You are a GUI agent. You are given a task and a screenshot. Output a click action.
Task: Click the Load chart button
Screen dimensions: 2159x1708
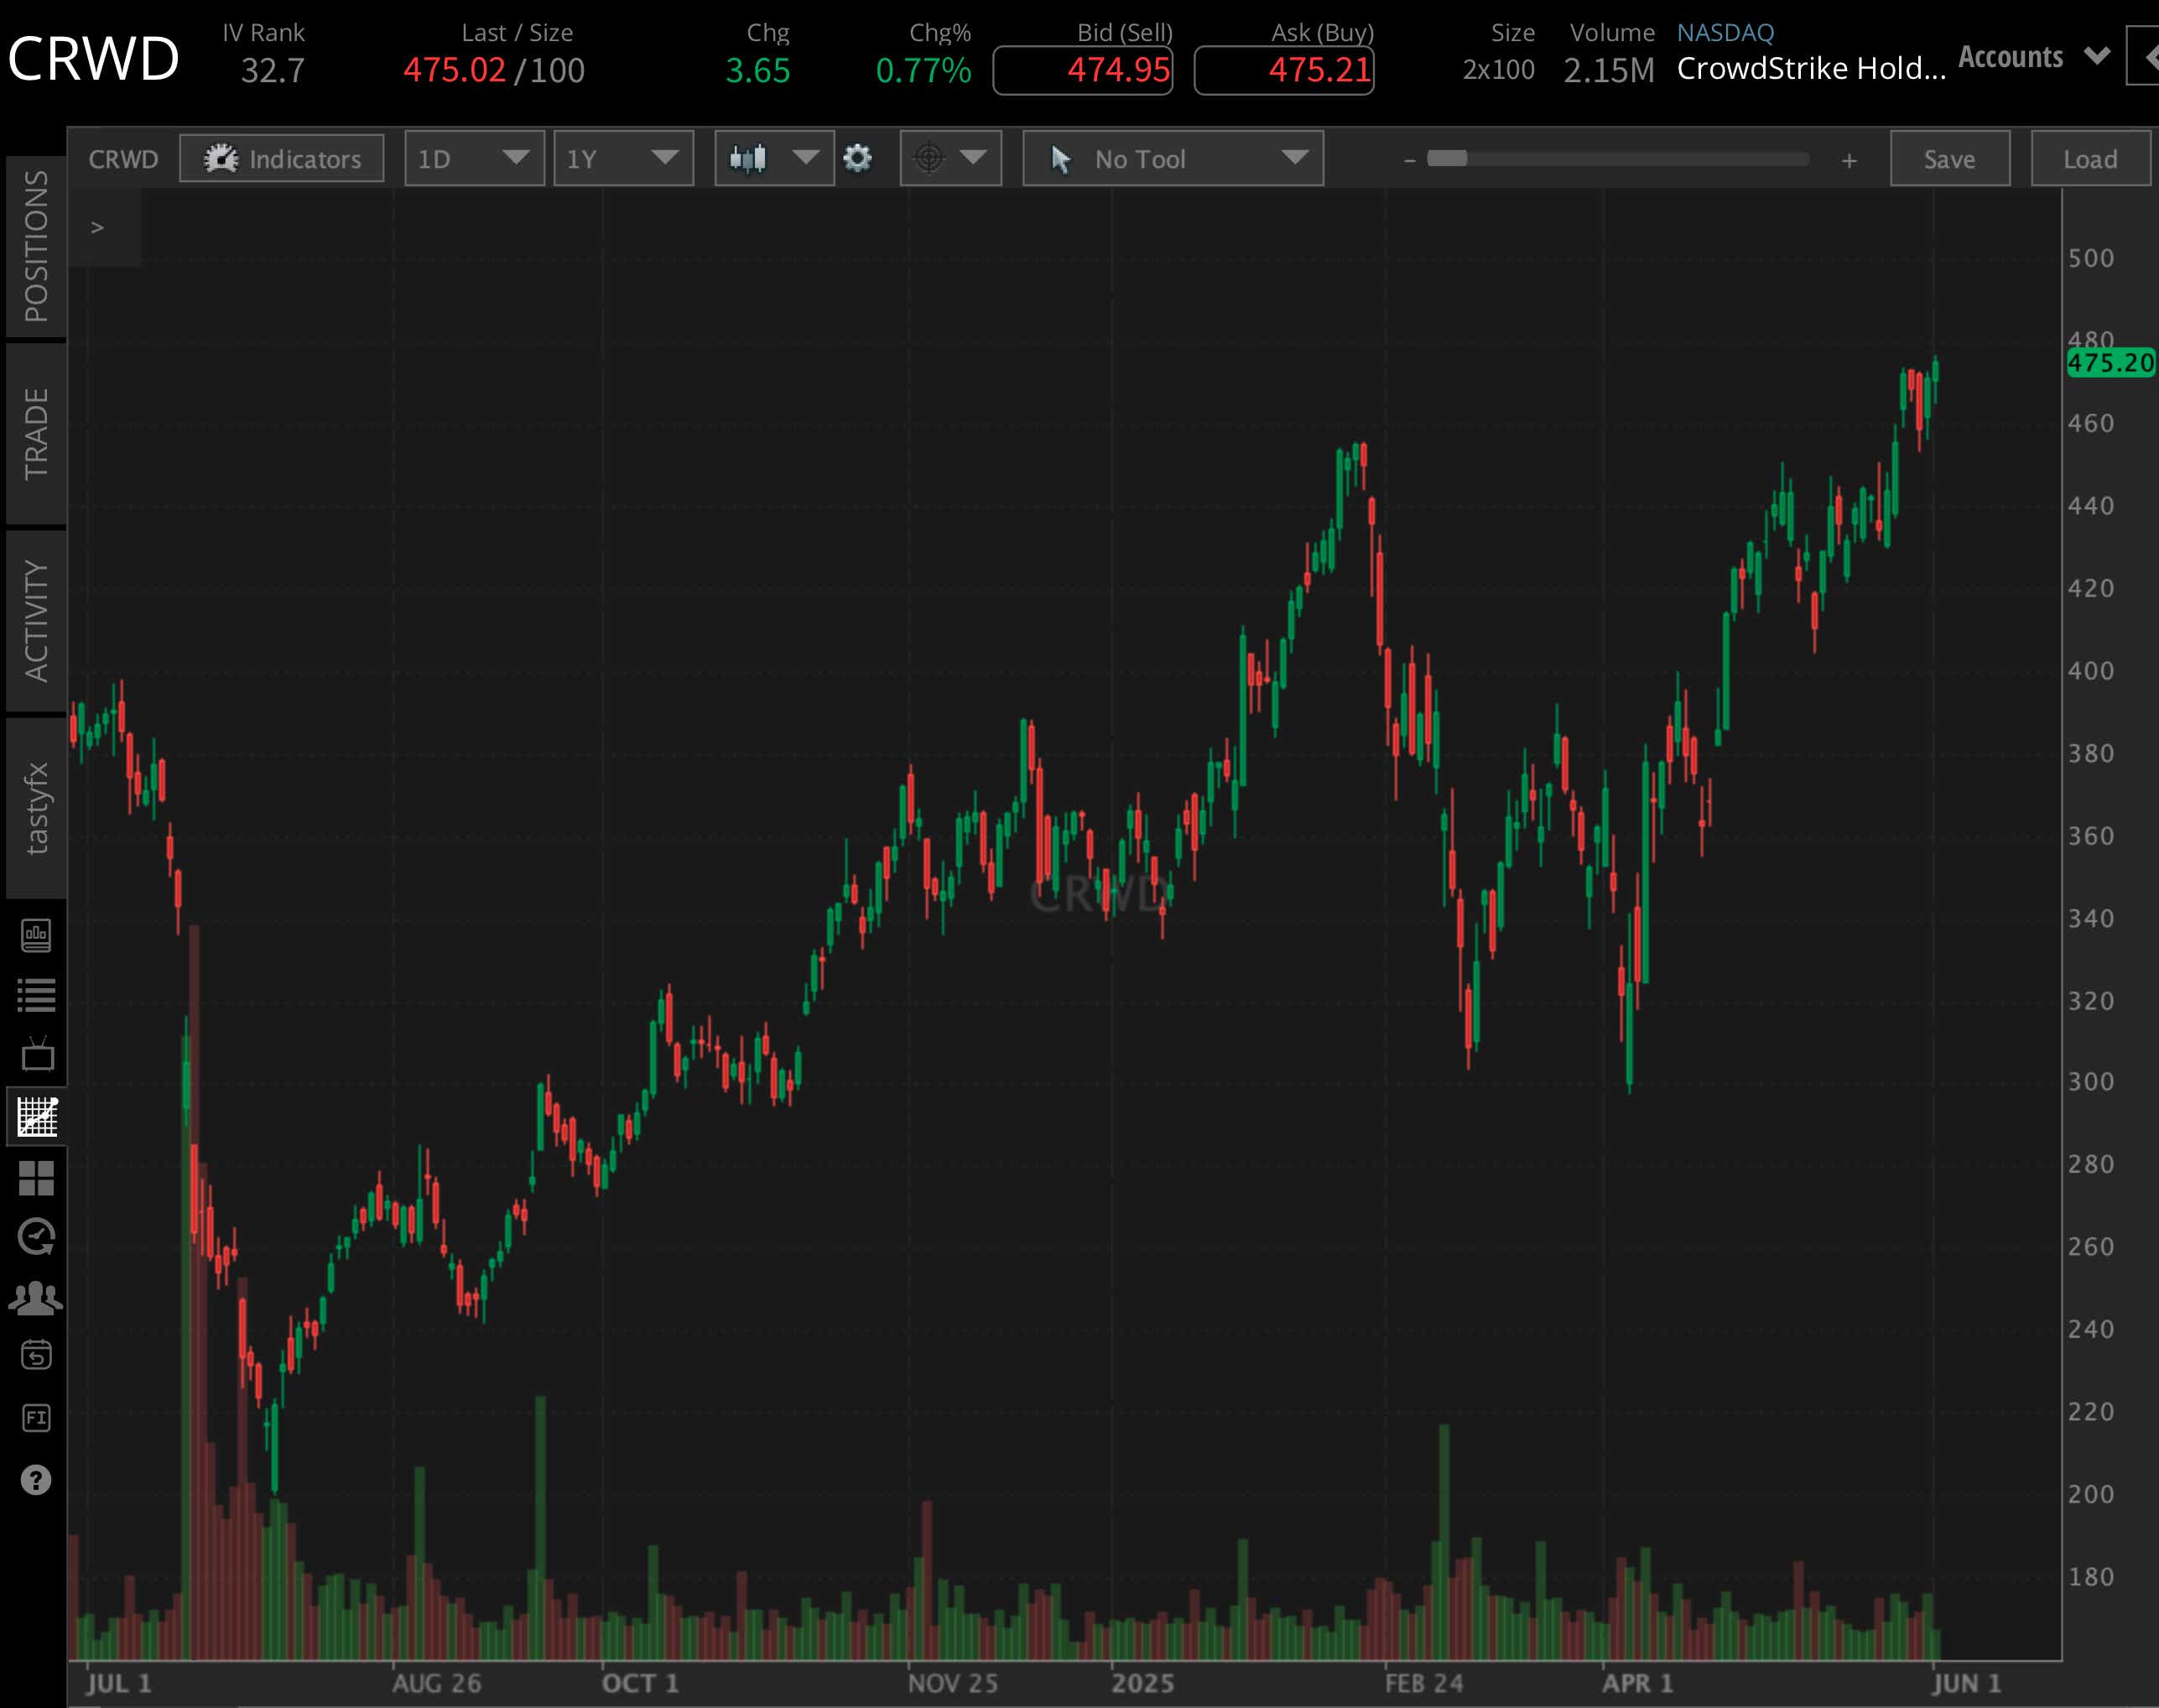[x=2089, y=158]
